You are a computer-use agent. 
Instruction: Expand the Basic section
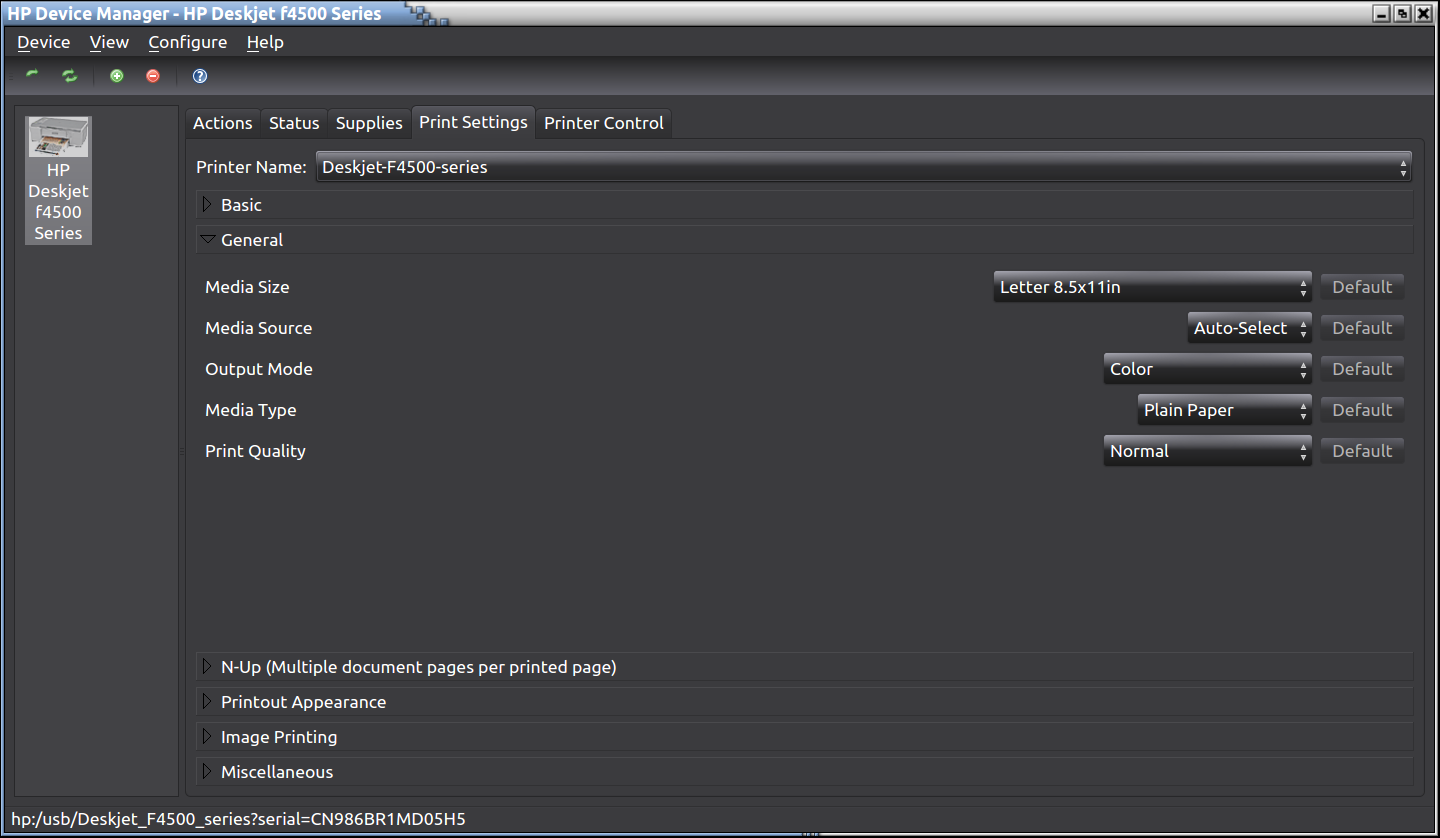[x=805, y=205]
